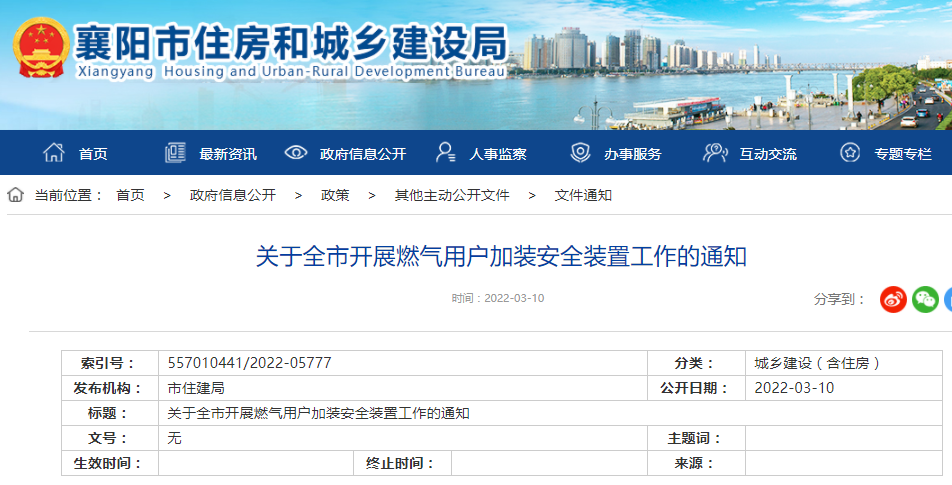Click the shield icon beside 办事服务
The width and height of the screenshot is (952, 485).
(x=580, y=152)
